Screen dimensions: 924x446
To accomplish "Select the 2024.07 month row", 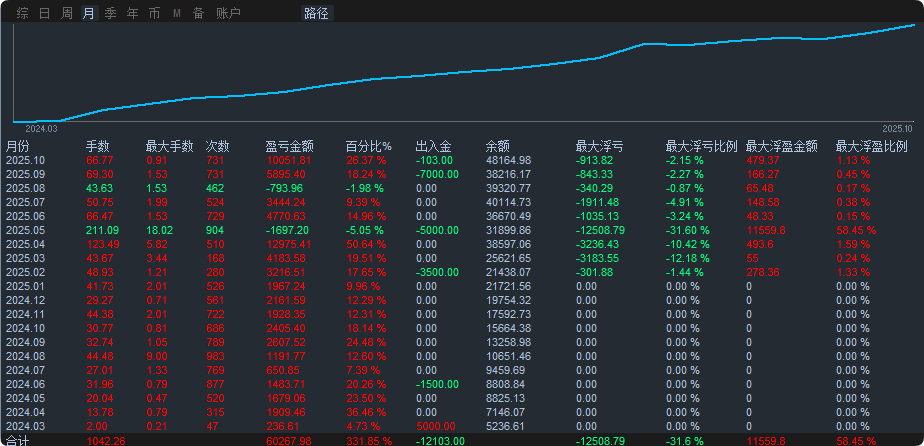I will pyautogui.click(x=462, y=370).
